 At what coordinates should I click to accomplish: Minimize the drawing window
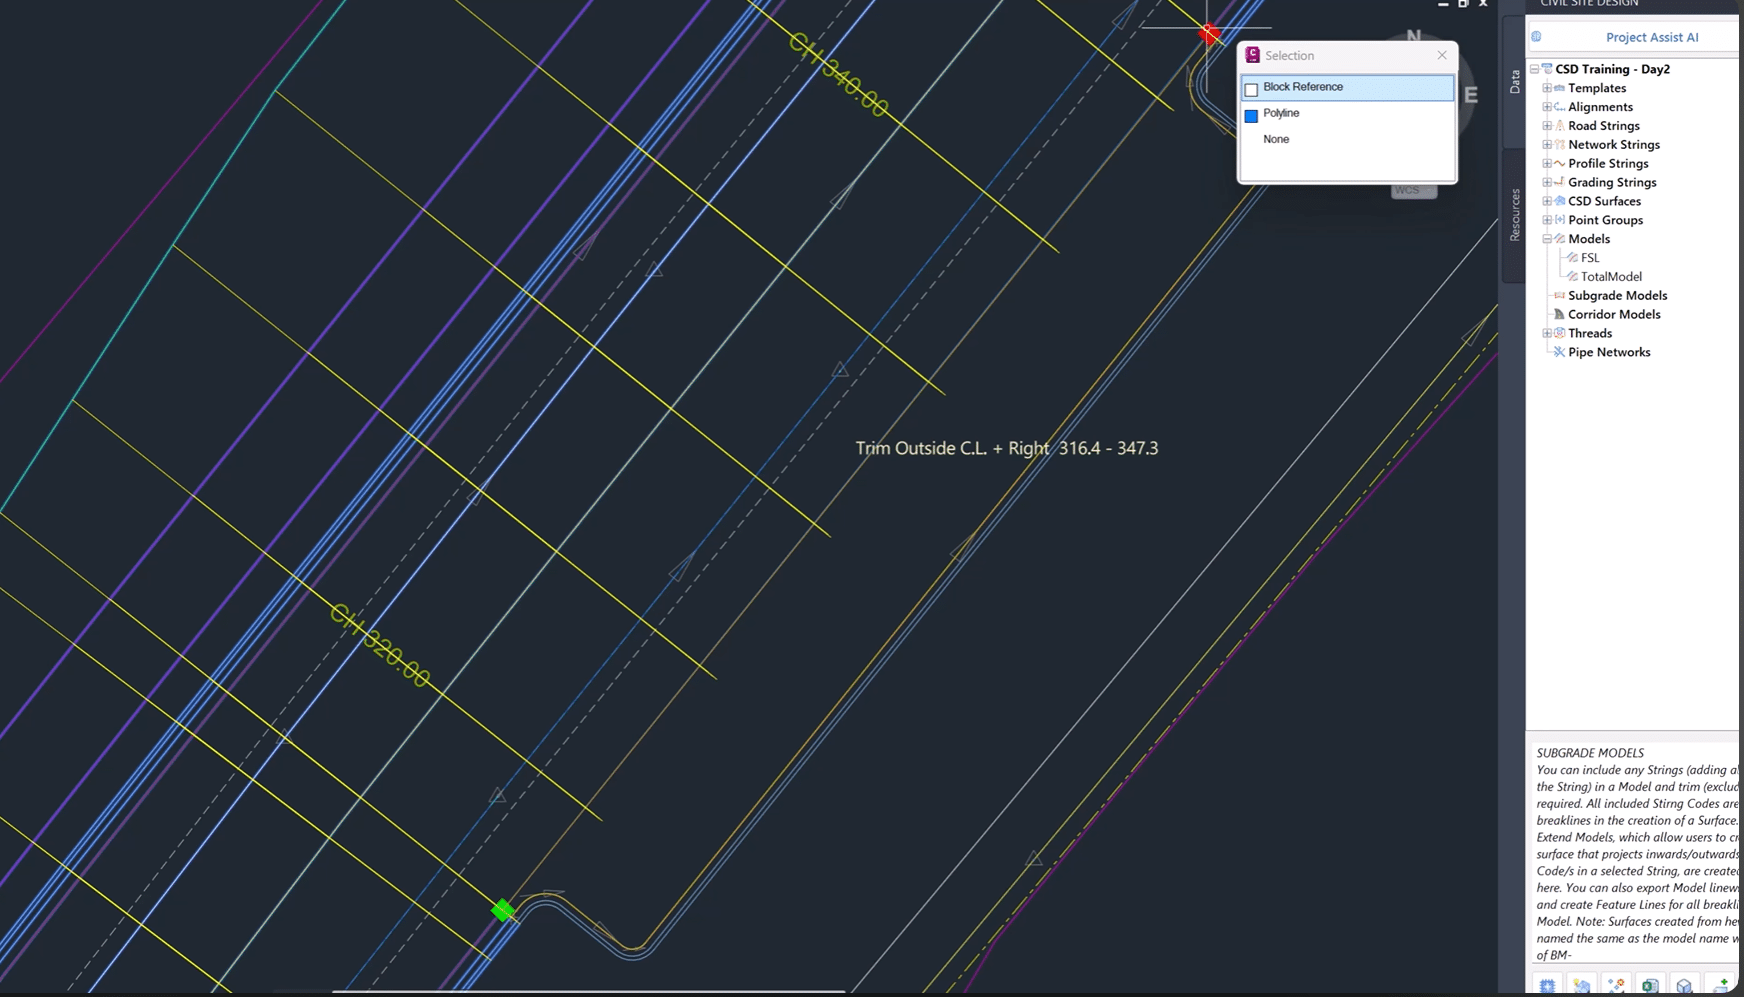coord(1443,4)
